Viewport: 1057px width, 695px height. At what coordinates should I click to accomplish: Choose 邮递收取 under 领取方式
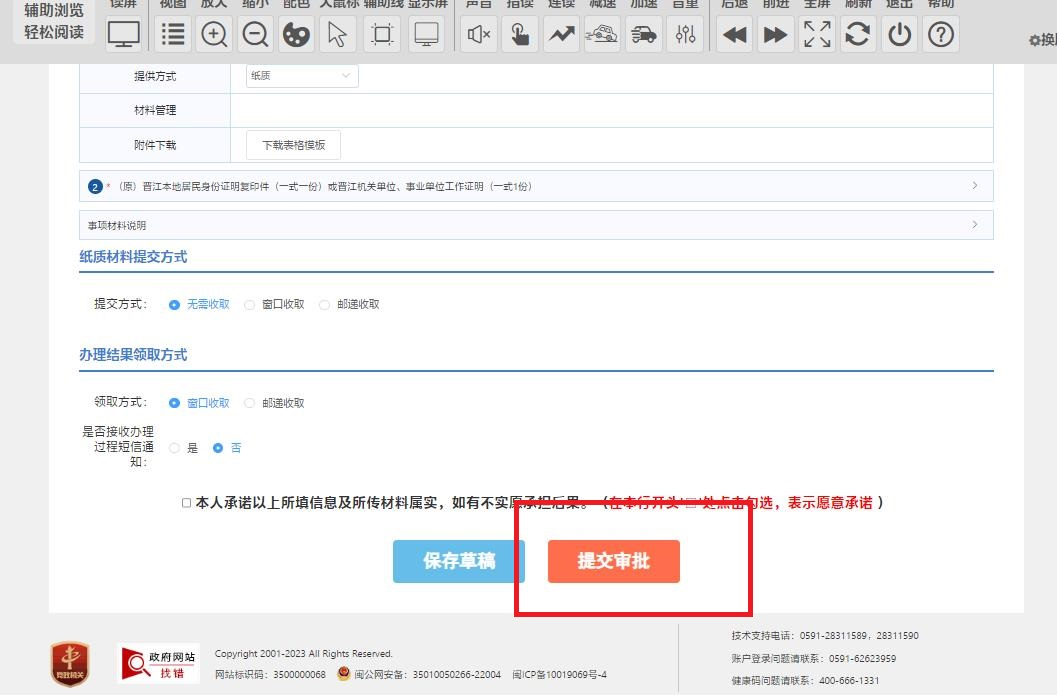pos(250,404)
